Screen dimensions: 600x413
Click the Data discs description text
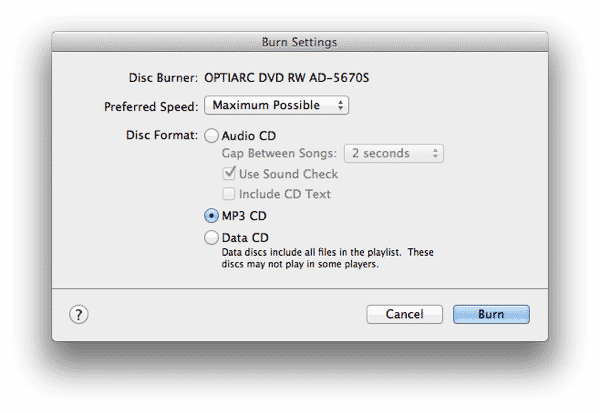(328, 259)
